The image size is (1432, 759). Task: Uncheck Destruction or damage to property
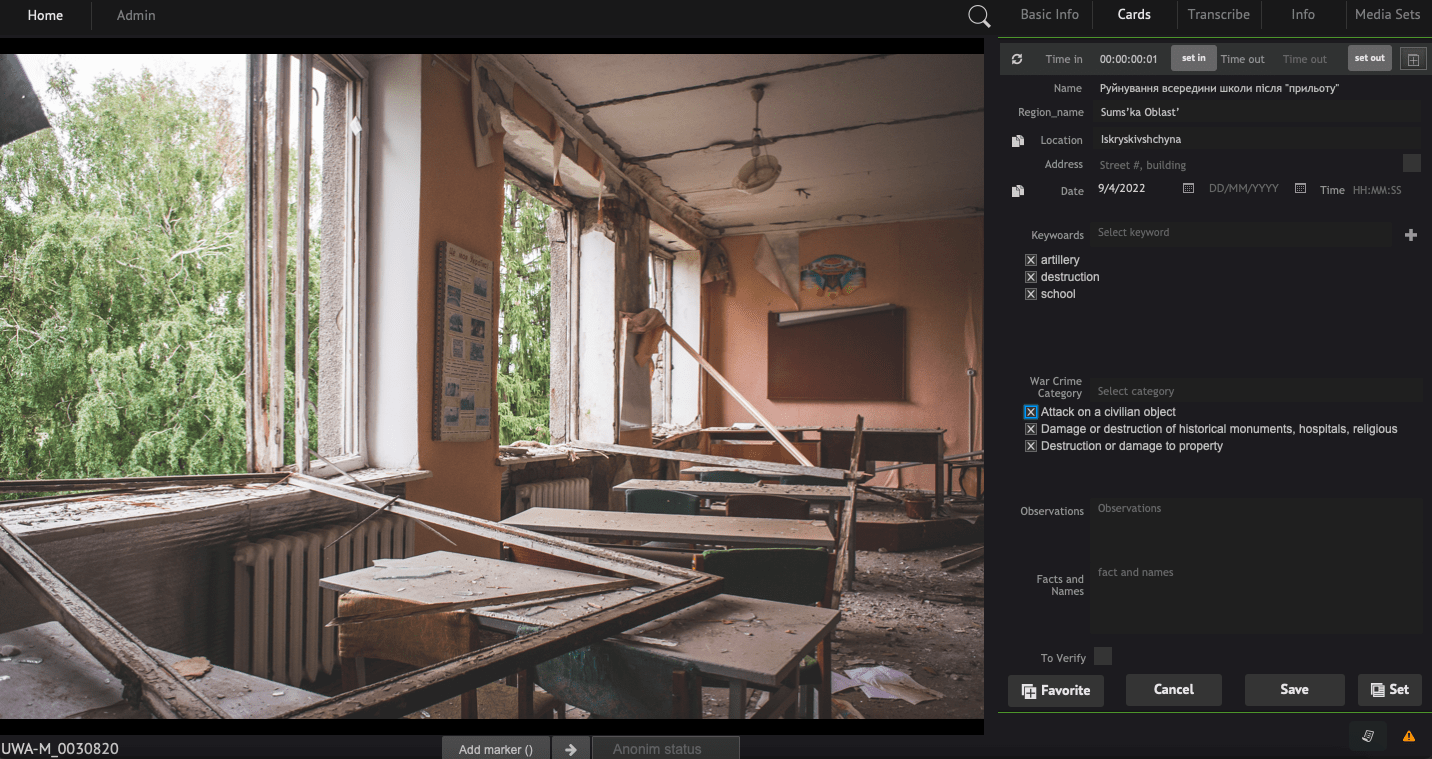pos(1031,446)
